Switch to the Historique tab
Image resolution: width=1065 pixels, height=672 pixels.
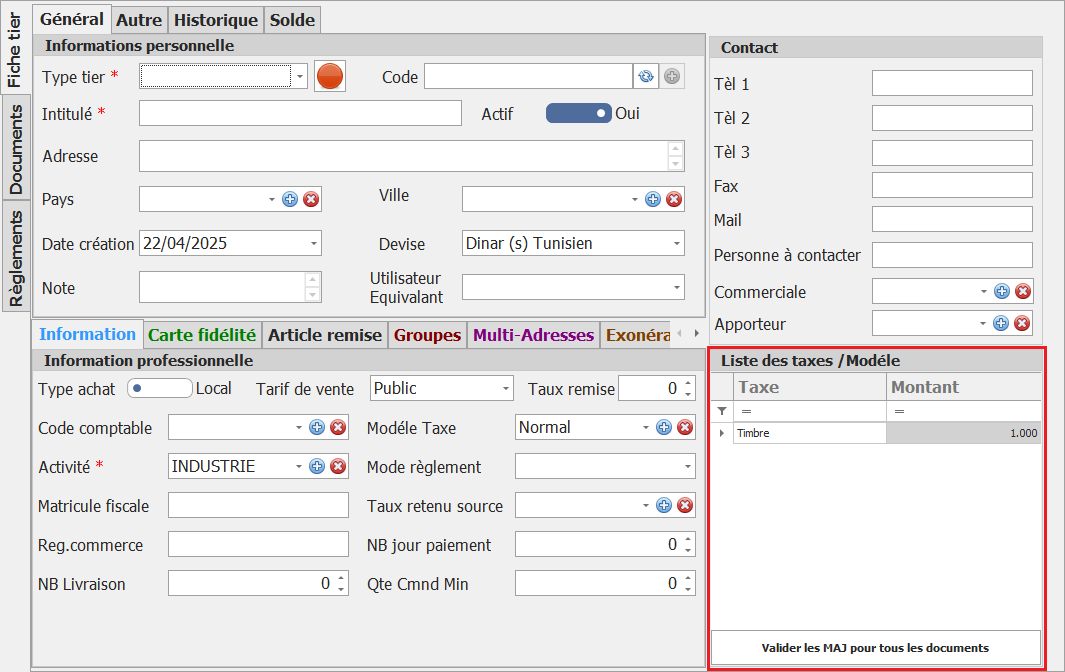point(216,19)
